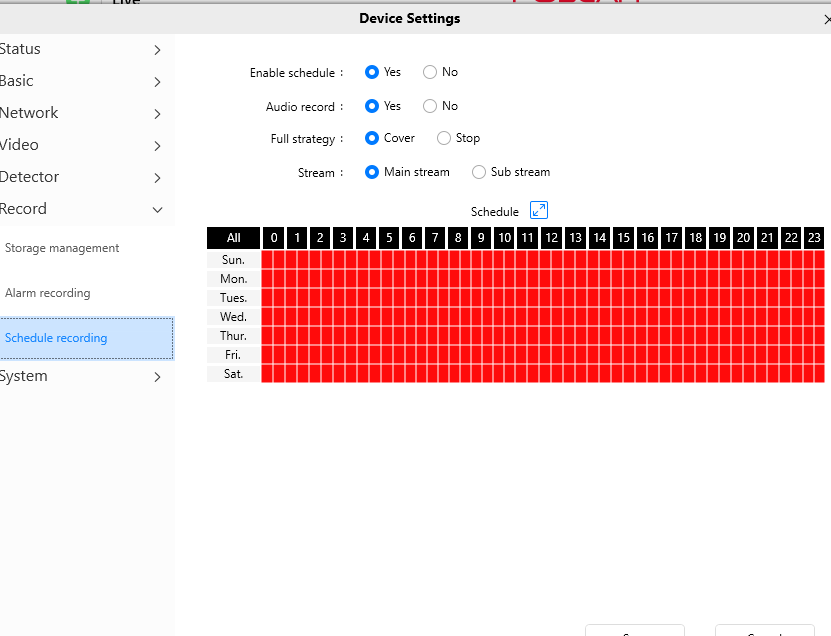Select the hour 12 column header
This screenshot has width=831, height=636.
coord(552,238)
